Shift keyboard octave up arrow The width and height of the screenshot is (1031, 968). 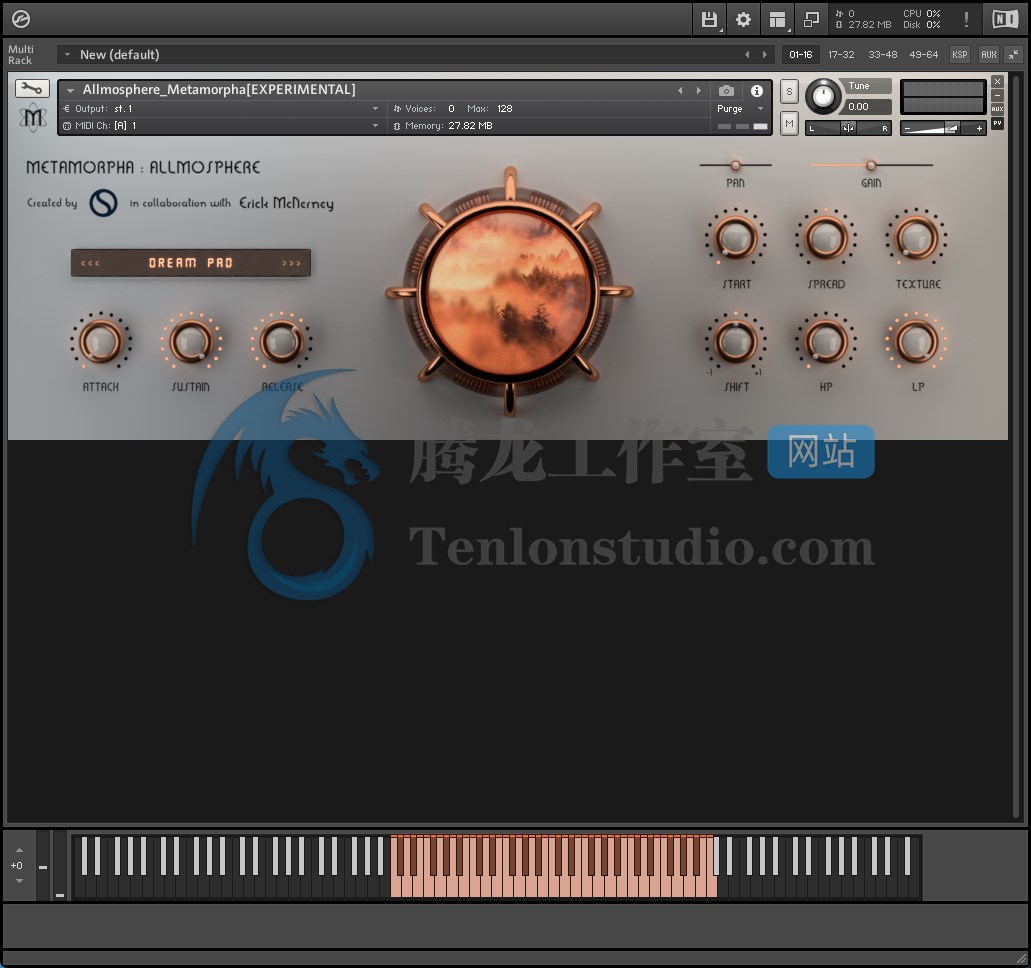19,850
